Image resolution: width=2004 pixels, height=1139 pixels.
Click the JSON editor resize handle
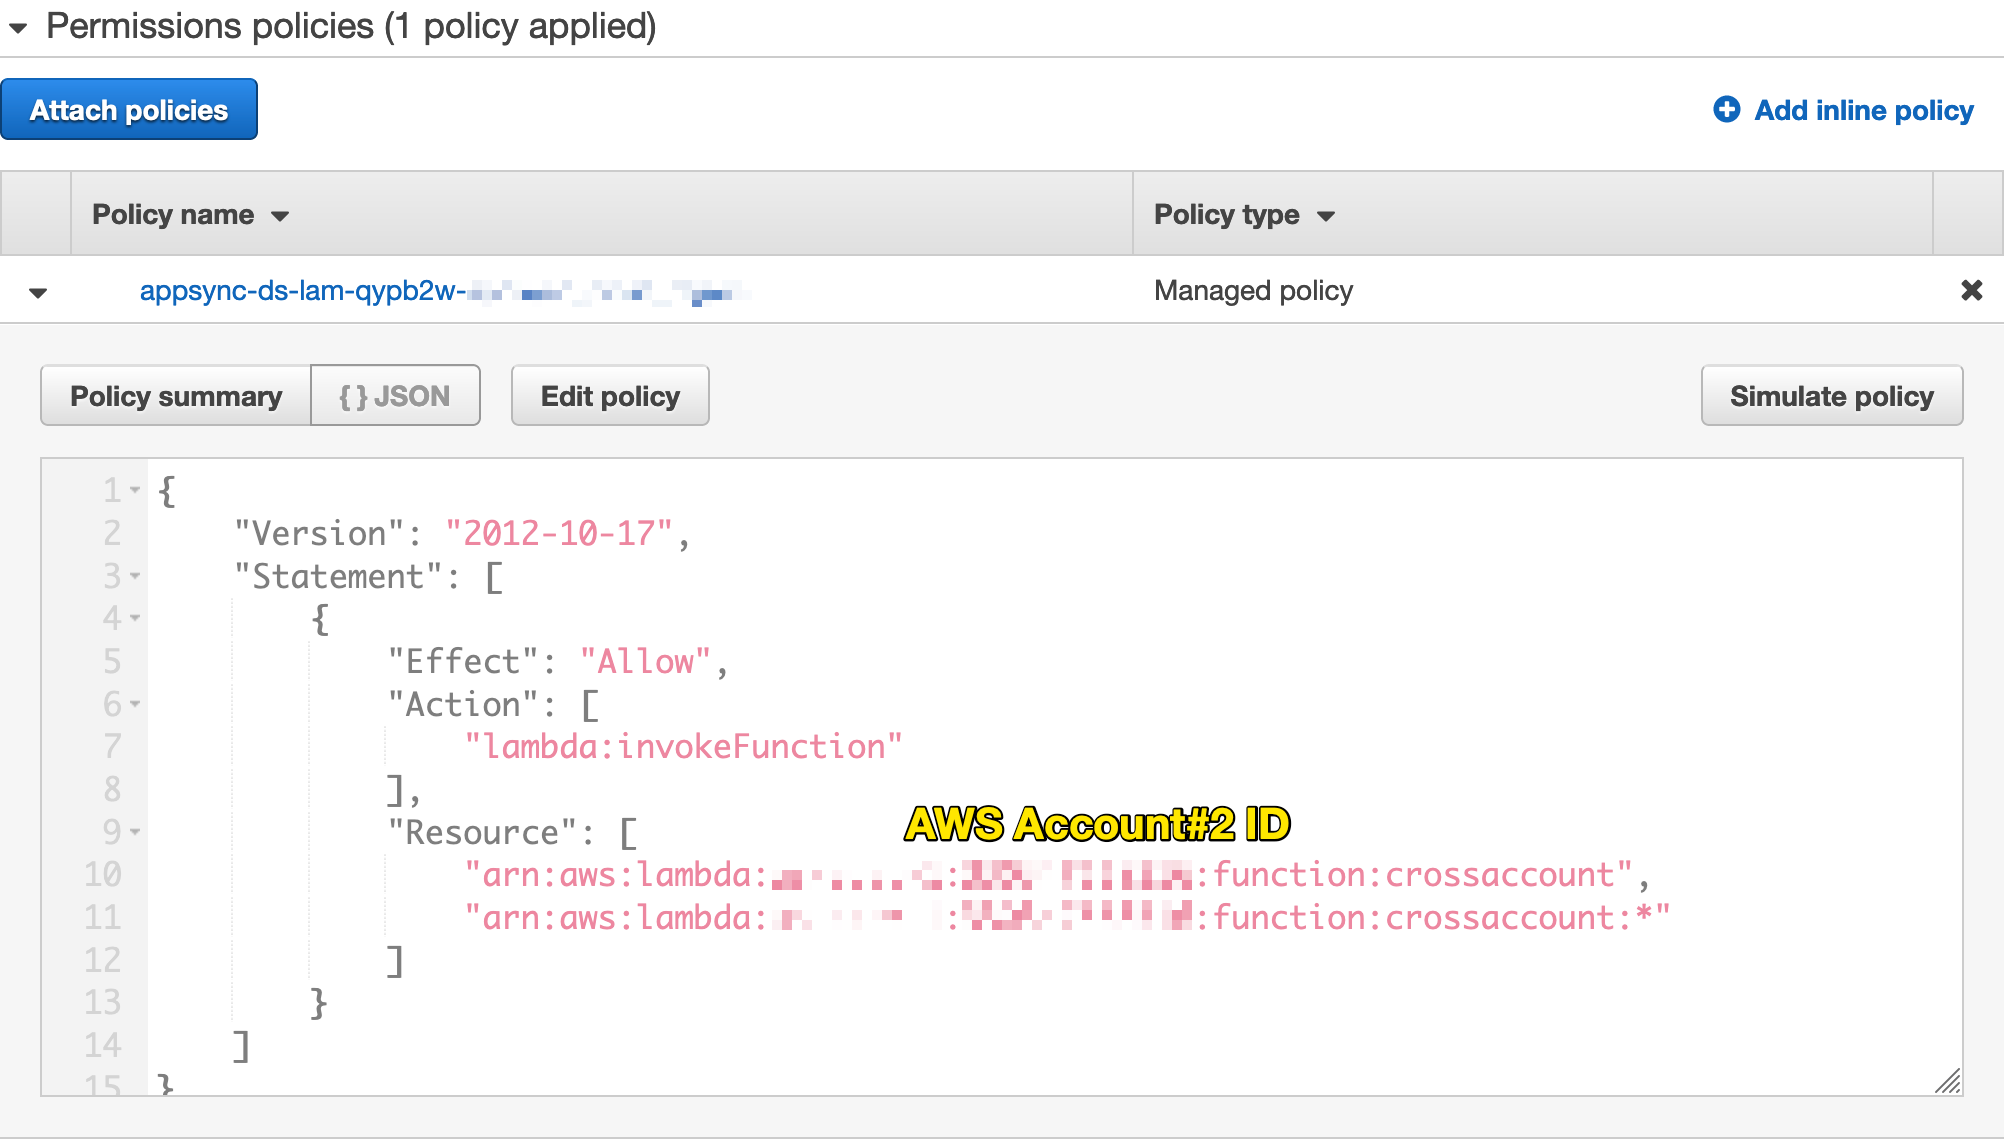point(1948,1081)
